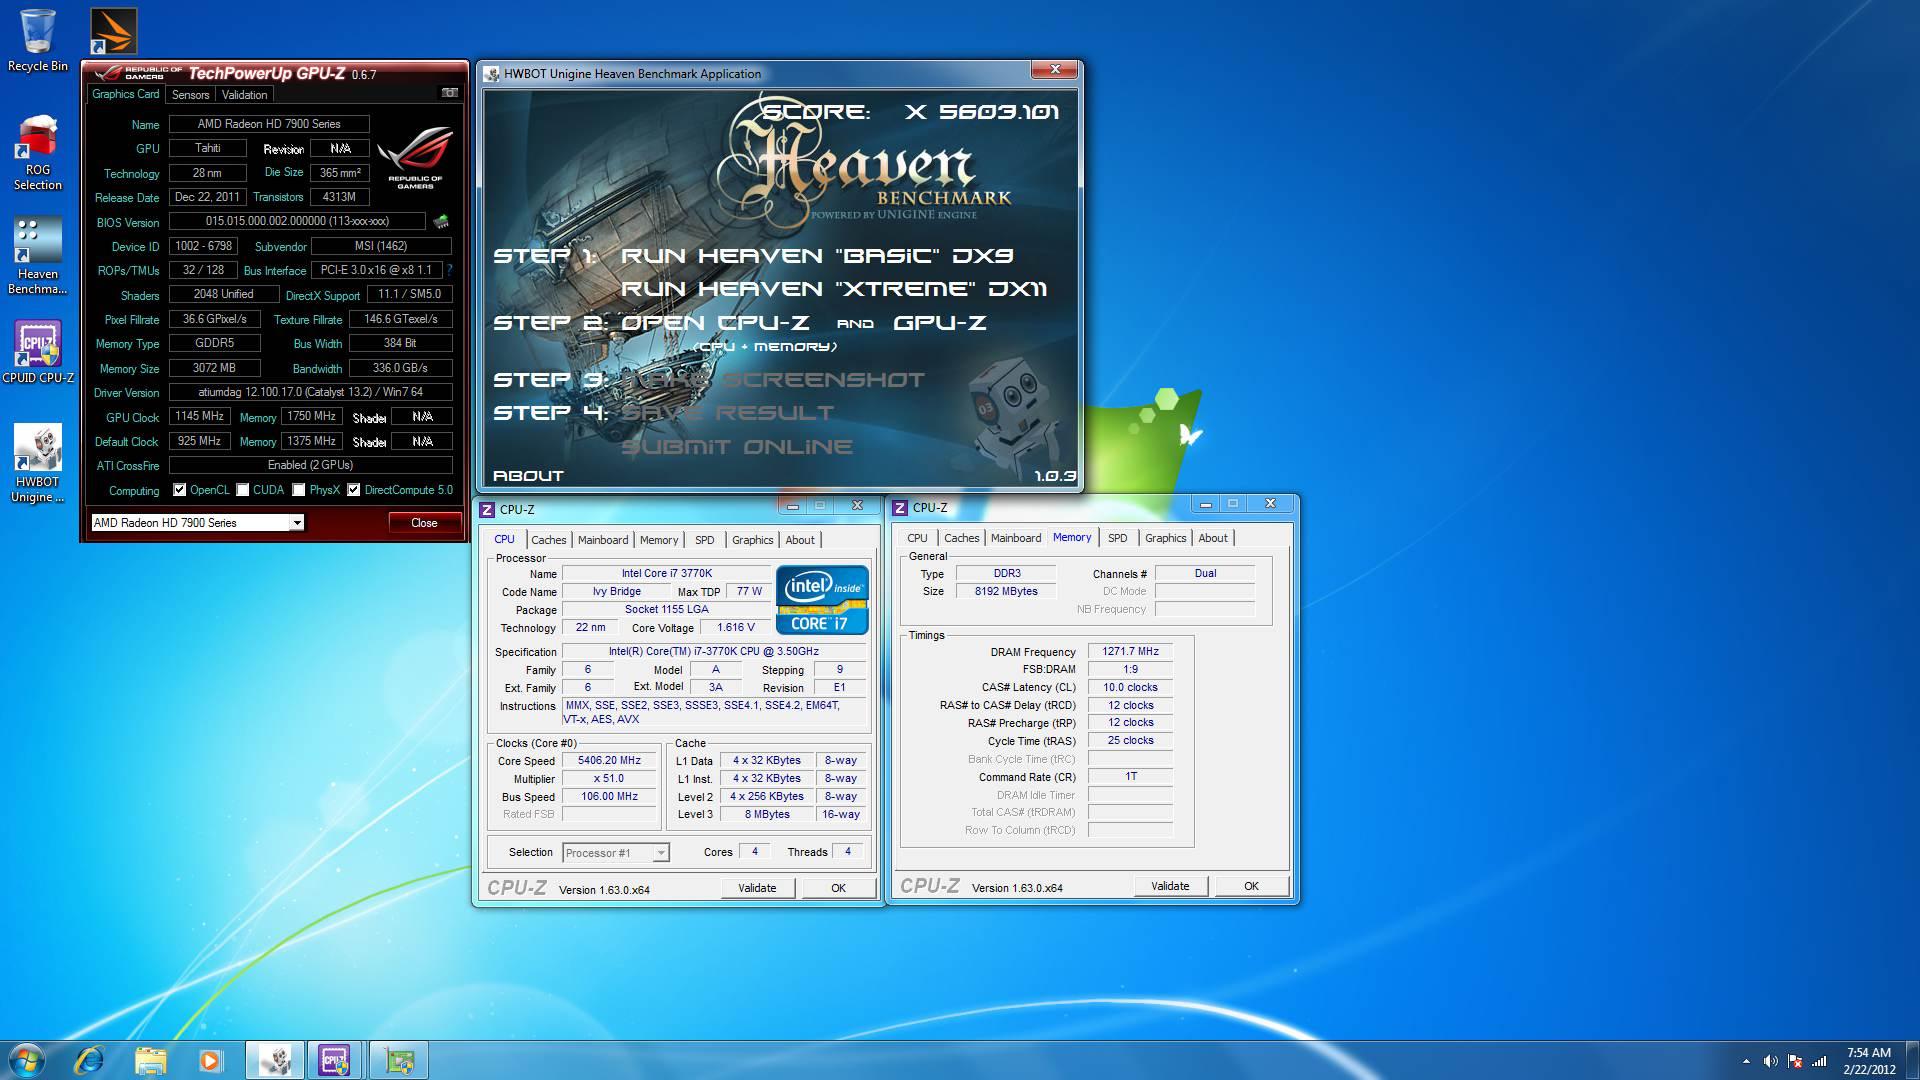Image resolution: width=1920 pixels, height=1080 pixels.
Task: Launch HWBOT Unigine desktop shortcut
Action: 38,464
